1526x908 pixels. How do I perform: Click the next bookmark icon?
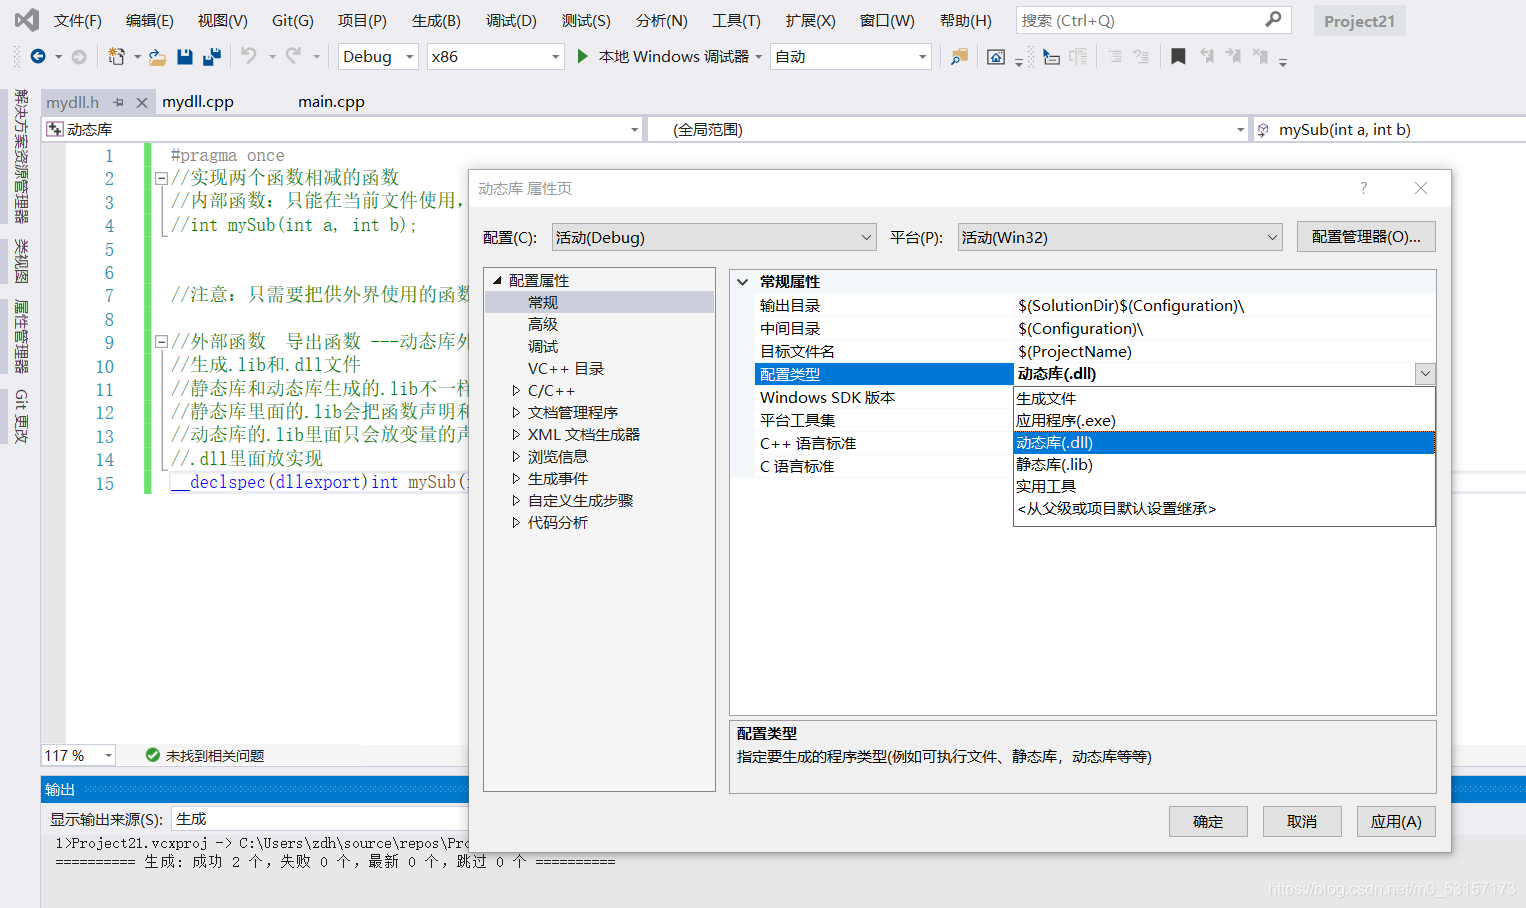pyautogui.click(x=1233, y=57)
